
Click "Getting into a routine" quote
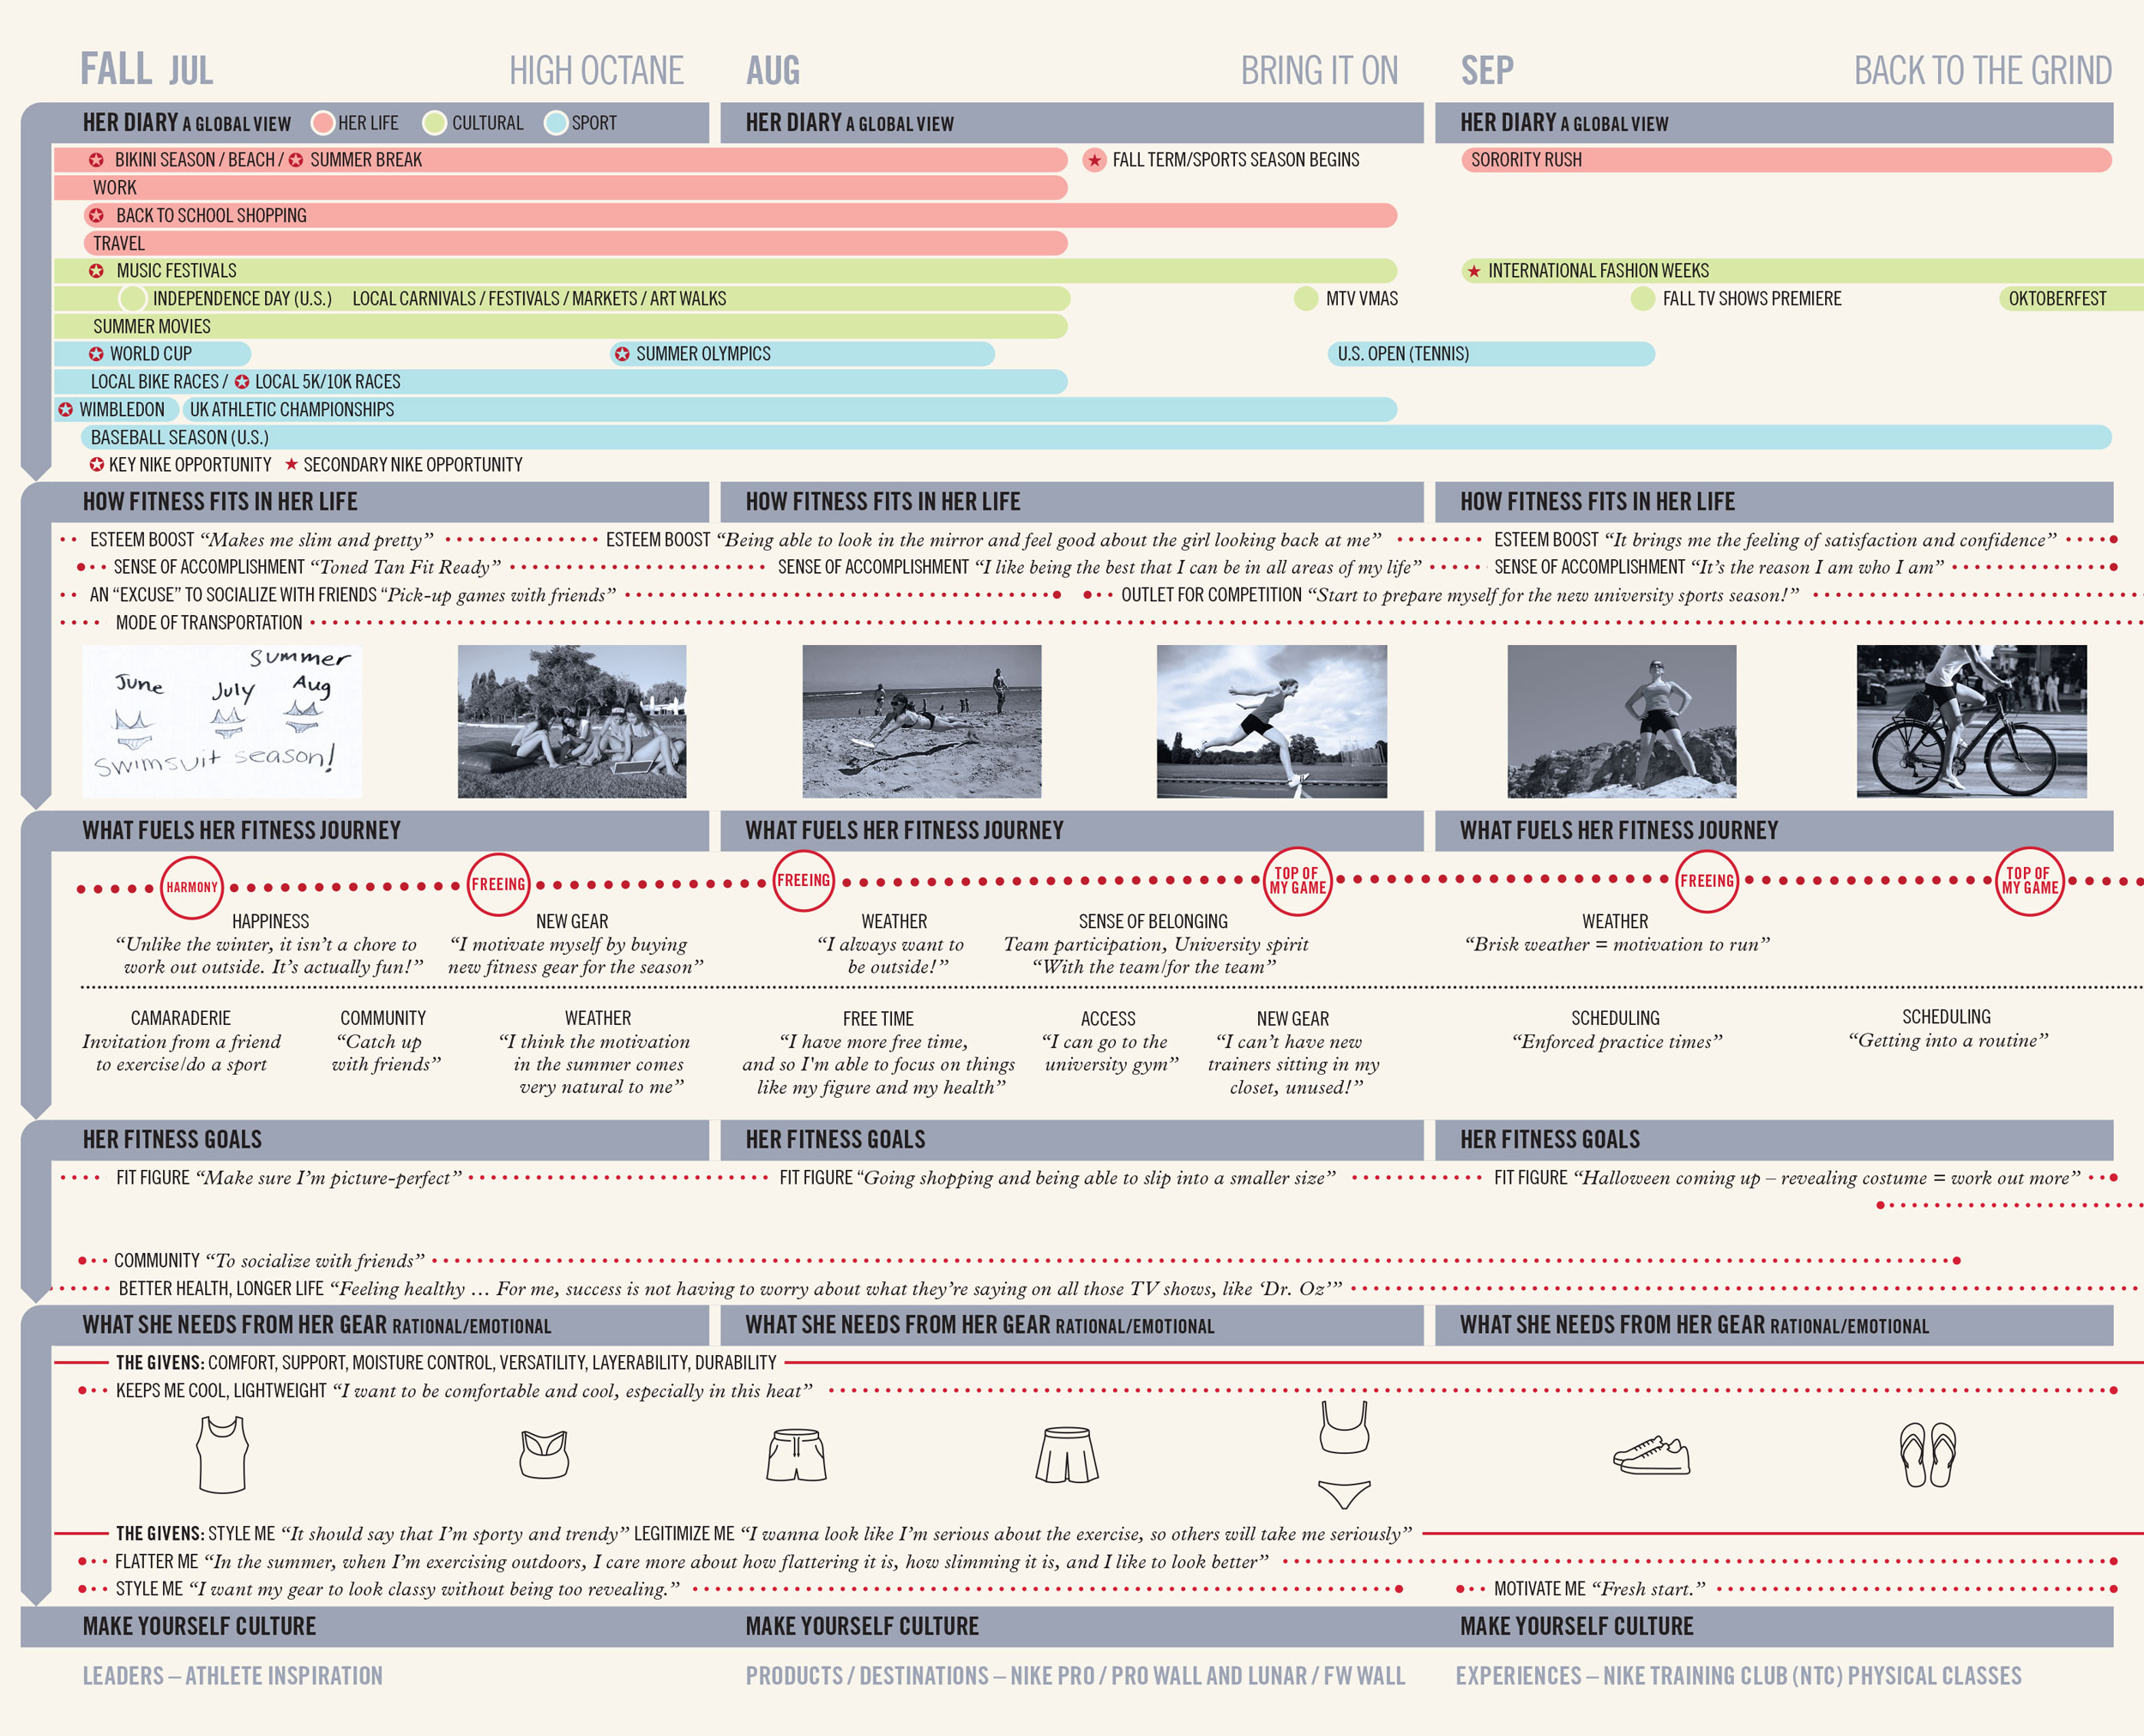[x=1948, y=1040]
